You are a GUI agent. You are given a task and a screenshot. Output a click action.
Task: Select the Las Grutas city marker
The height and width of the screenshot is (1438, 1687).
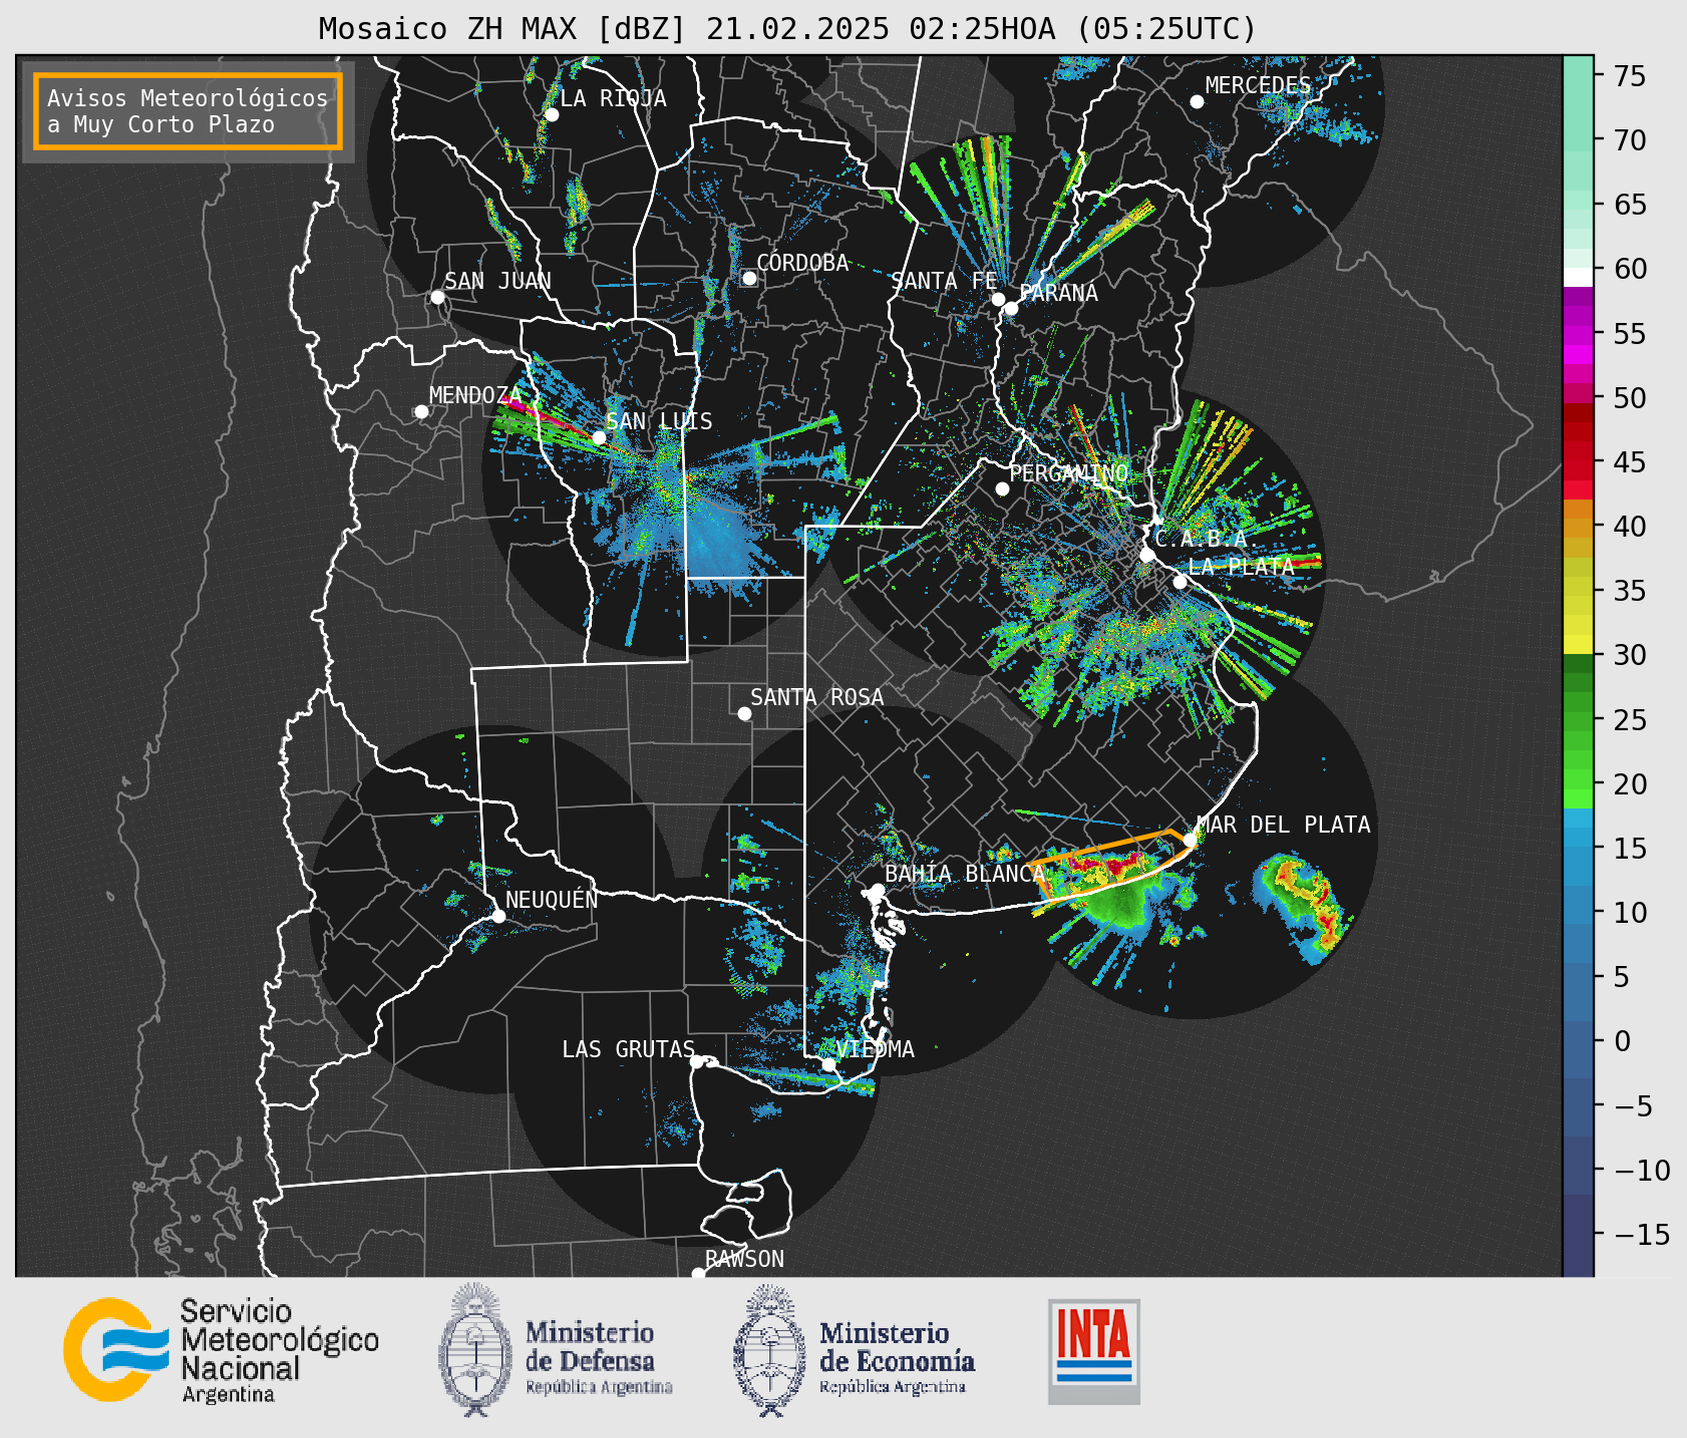697,1062
